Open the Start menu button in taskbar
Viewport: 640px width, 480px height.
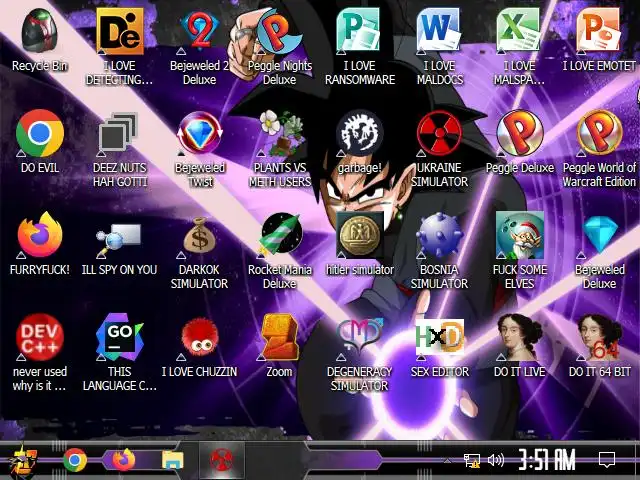click(24, 461)
